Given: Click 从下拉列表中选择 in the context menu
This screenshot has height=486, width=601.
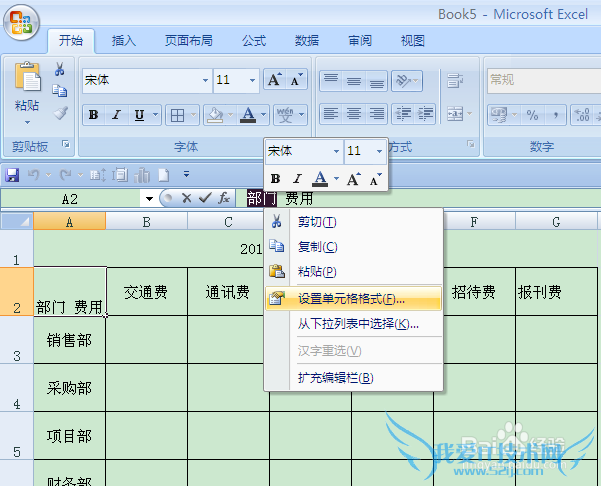Looking at the screenshot, I should pyautogui.click(x=357, y=323).
